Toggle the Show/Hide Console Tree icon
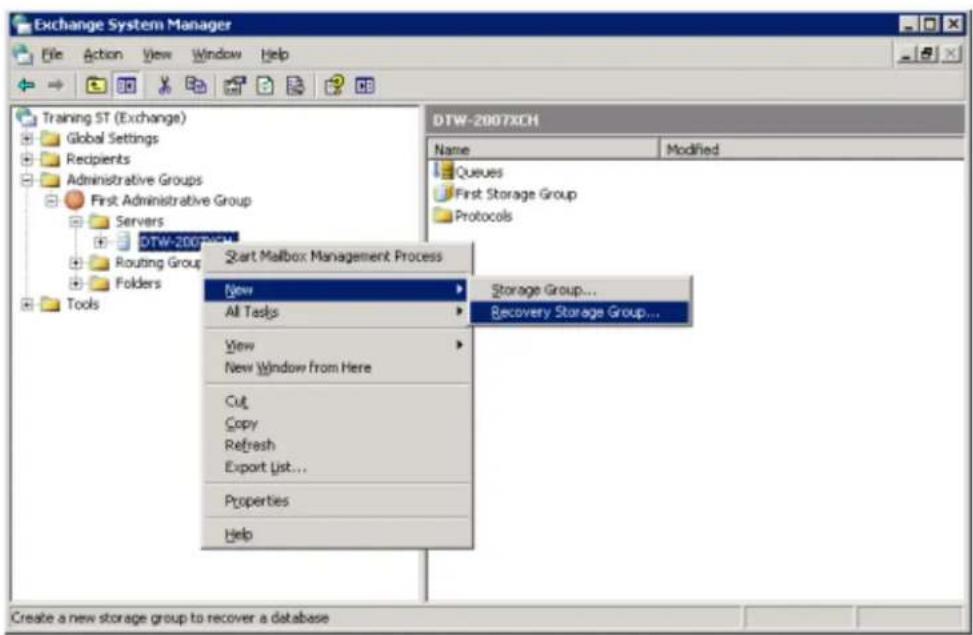This screenshot has width=973, height=635. pos(127,85)
